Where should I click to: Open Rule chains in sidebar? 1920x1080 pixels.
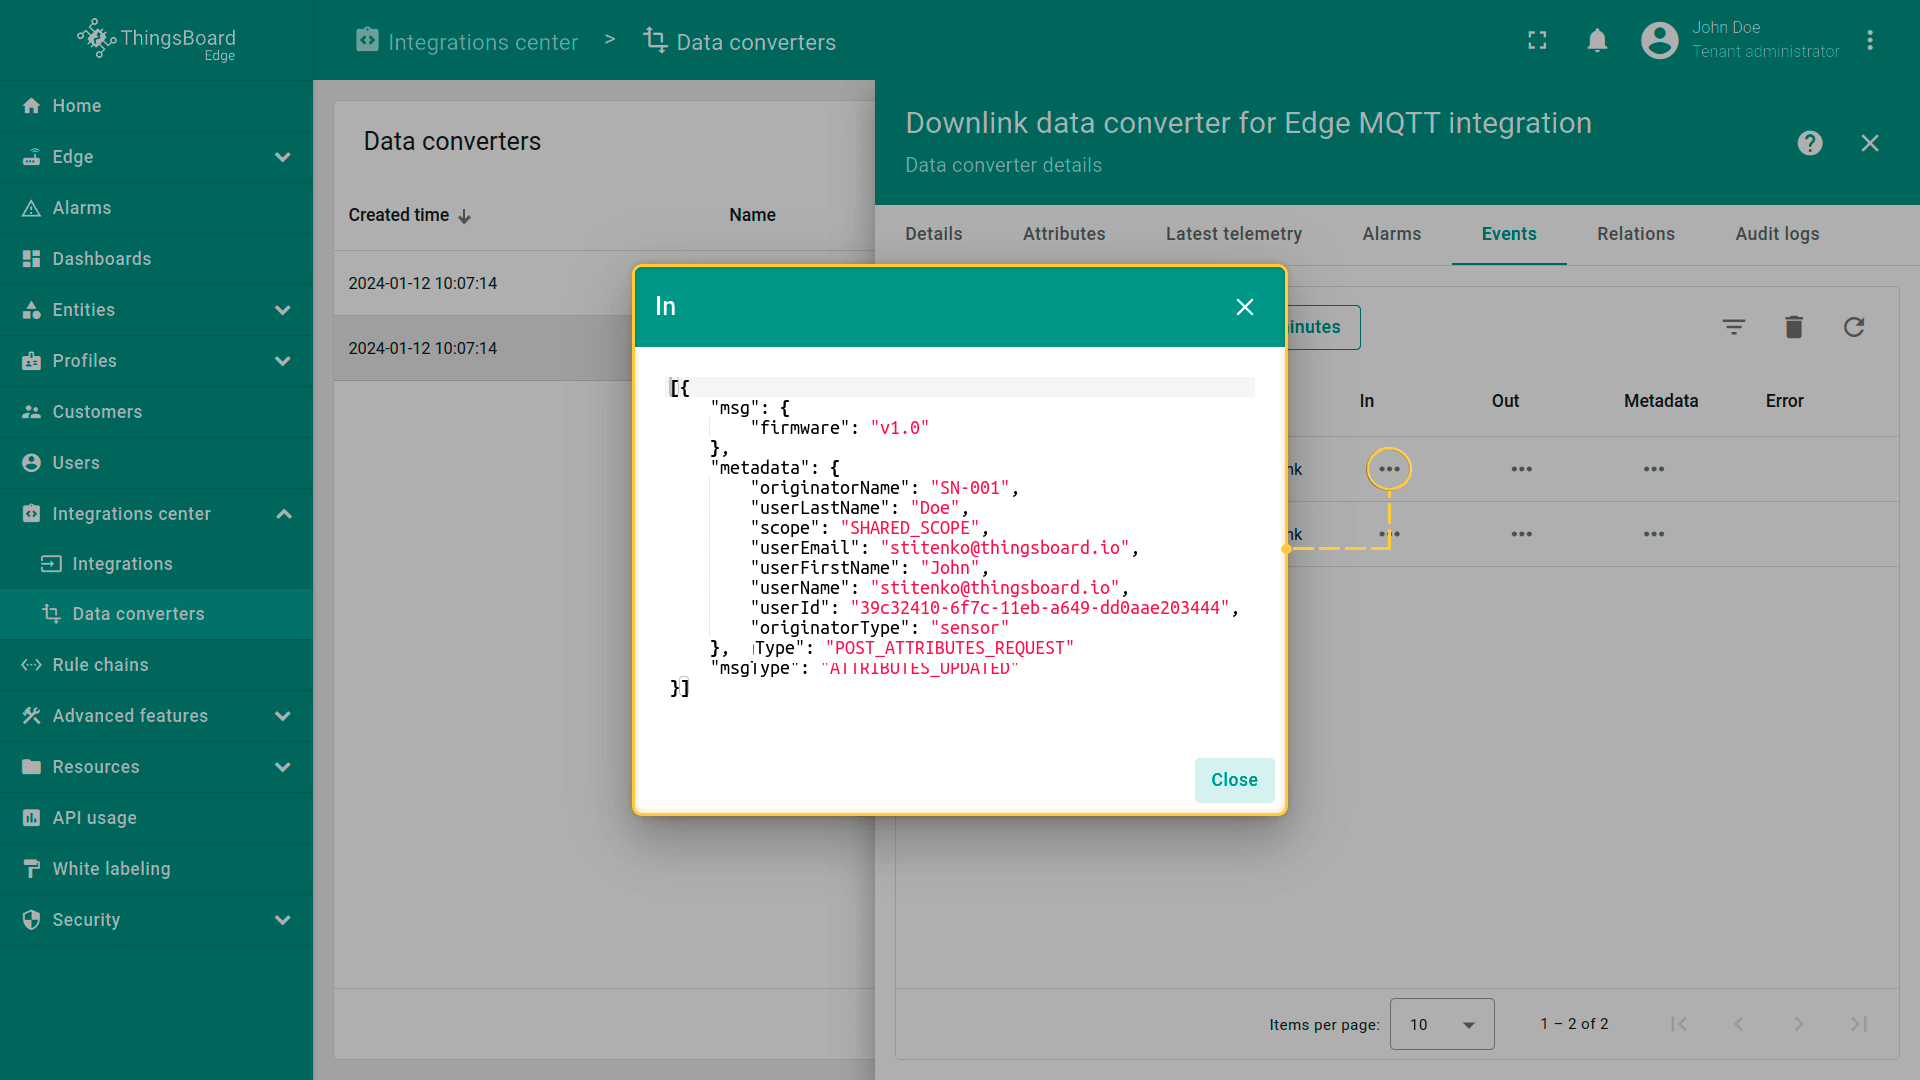[x=100, y=665]
